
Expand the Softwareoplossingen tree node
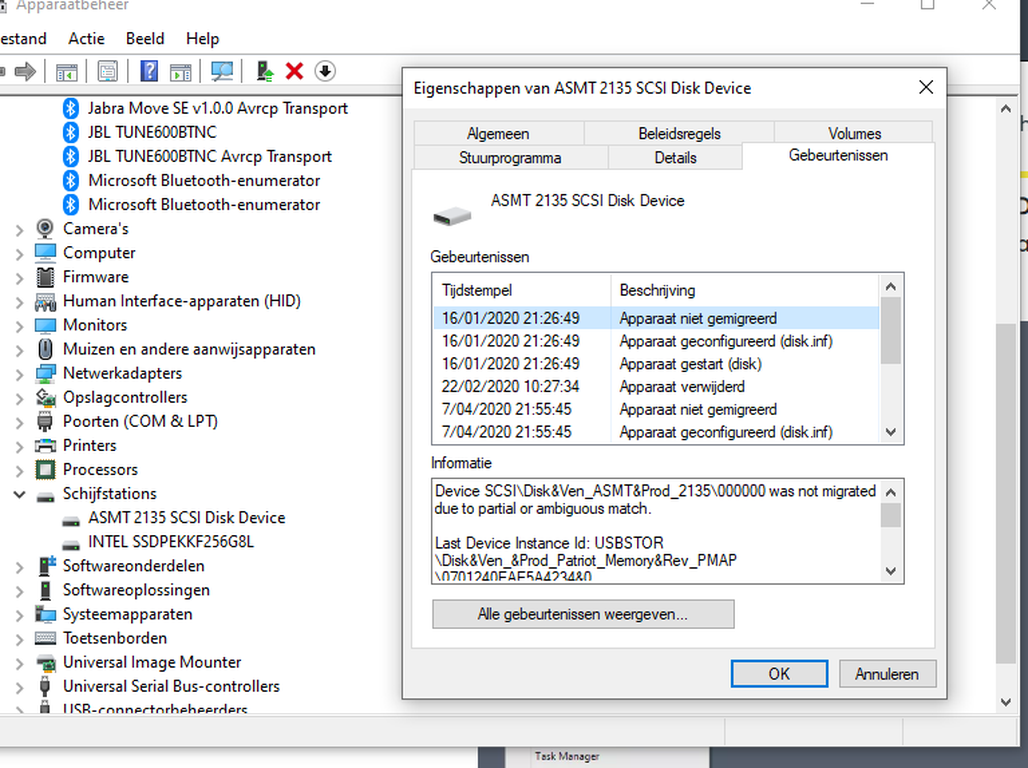[19, 591]
